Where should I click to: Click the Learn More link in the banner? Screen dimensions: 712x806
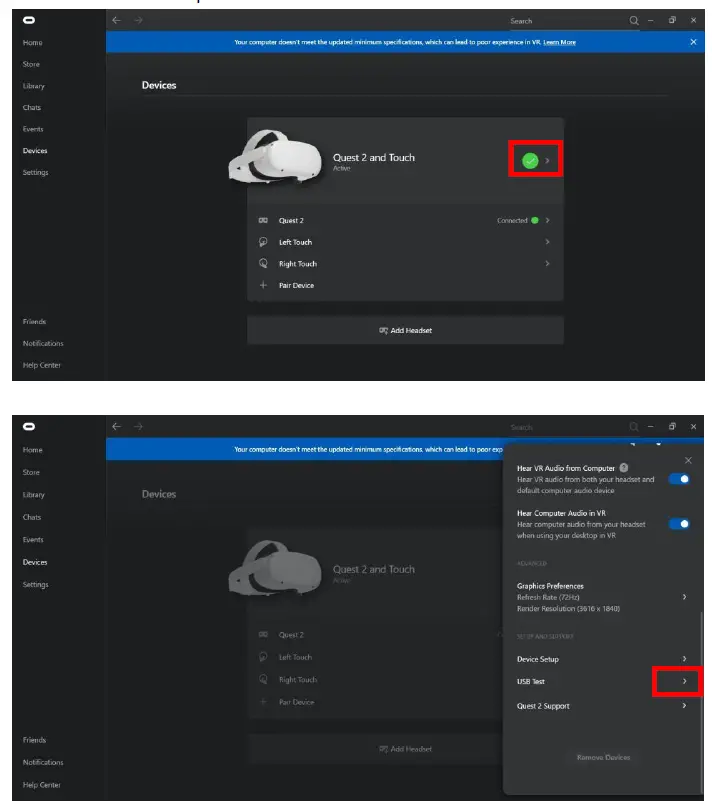(x=559, y=42)
